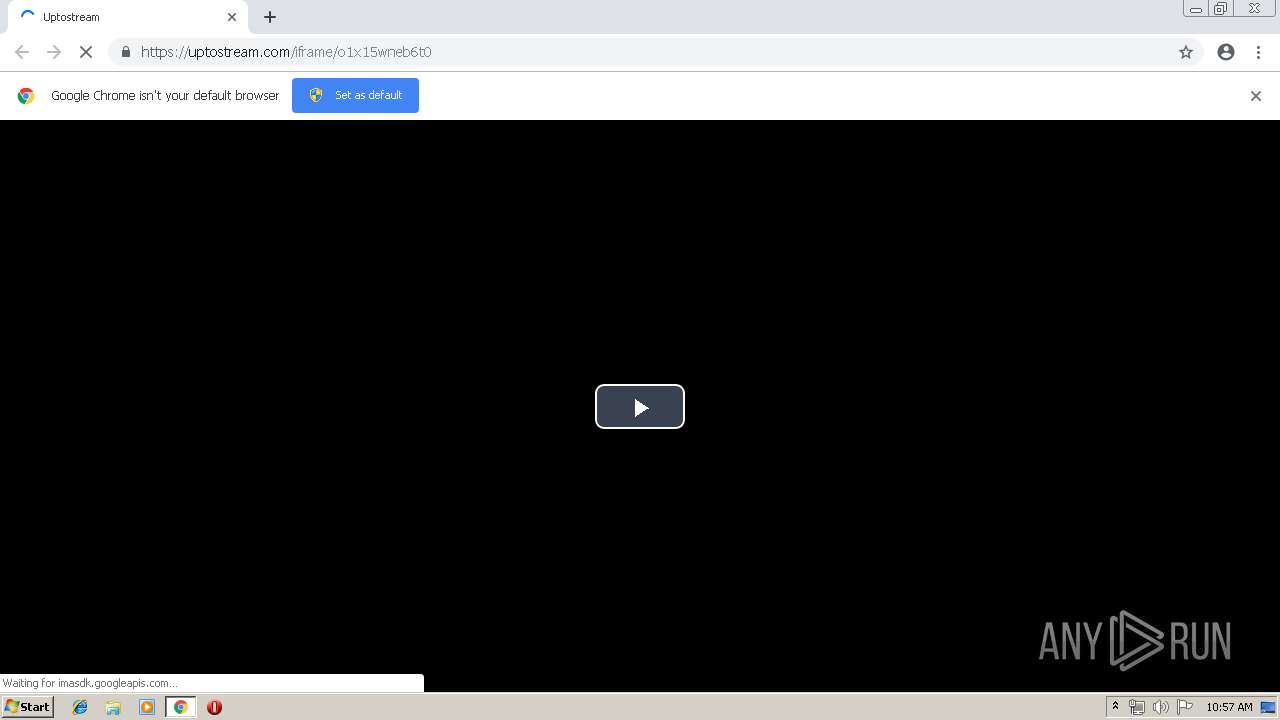Stop loading the page
The width and height of the screenshot is (1280, 720).
[x=86, y=52]
